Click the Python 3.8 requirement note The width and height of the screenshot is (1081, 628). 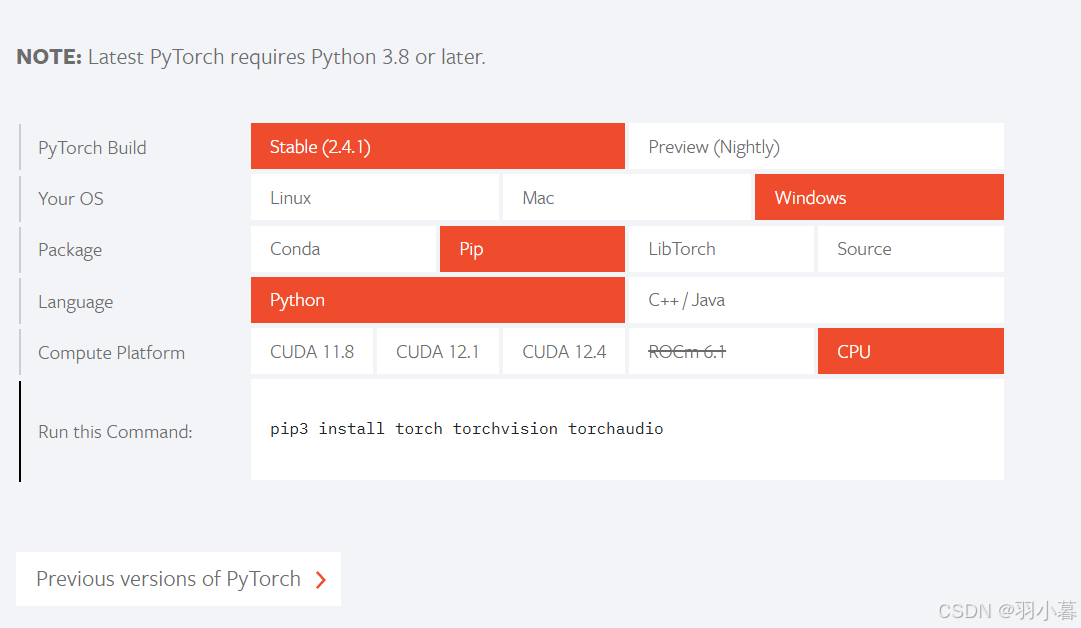[251, 57]
